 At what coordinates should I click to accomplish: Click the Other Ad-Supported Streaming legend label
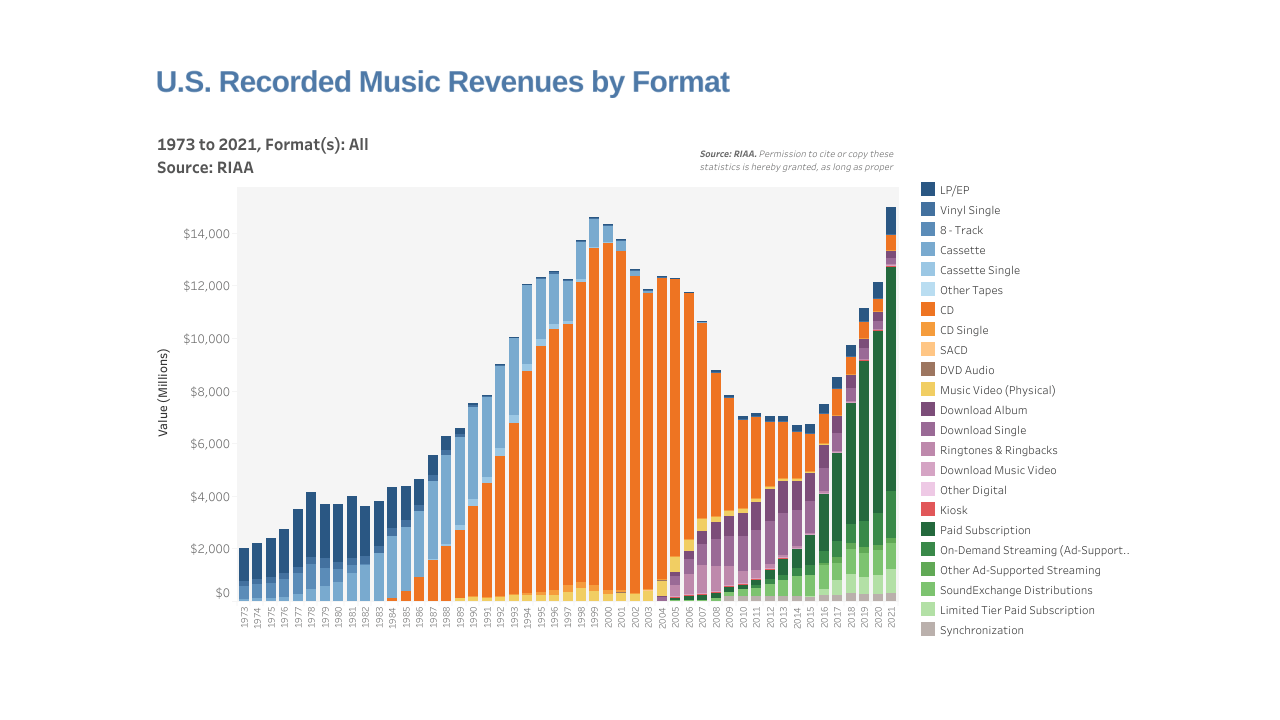tap(1020, 570)
